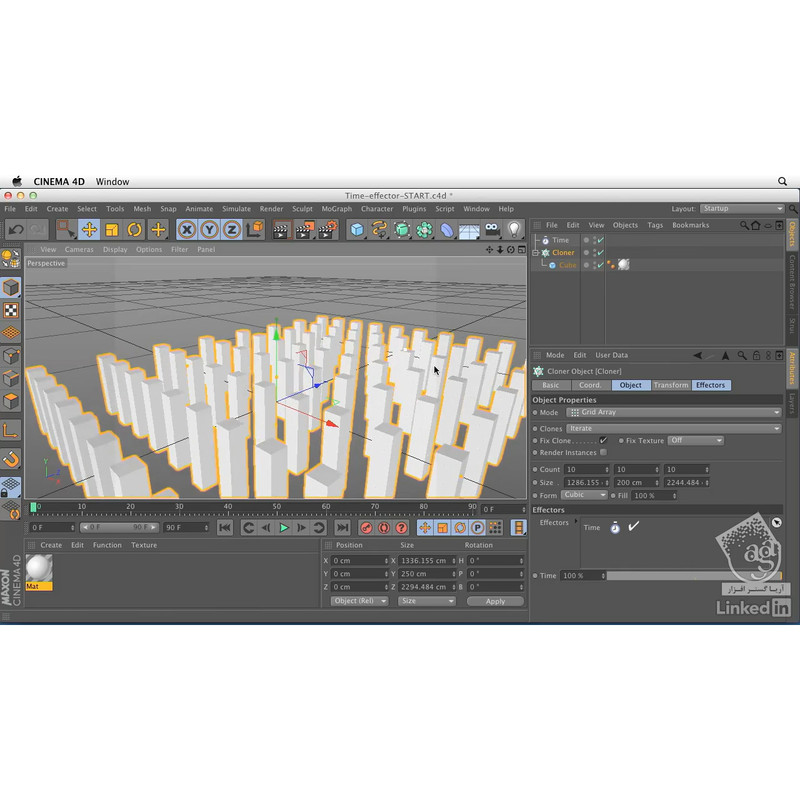
Task: Click the macOS Spotlight search icon
Action: (782, 181)
